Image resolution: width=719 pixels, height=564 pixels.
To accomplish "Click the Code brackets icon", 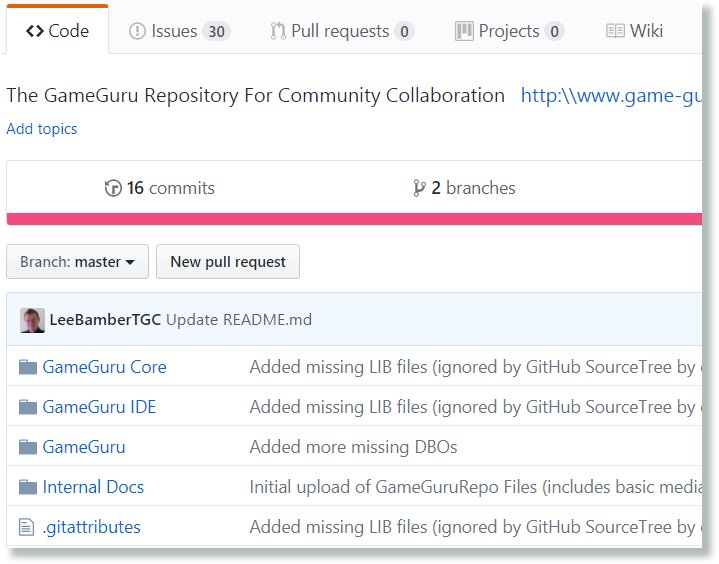I will [x=35, y=31].
